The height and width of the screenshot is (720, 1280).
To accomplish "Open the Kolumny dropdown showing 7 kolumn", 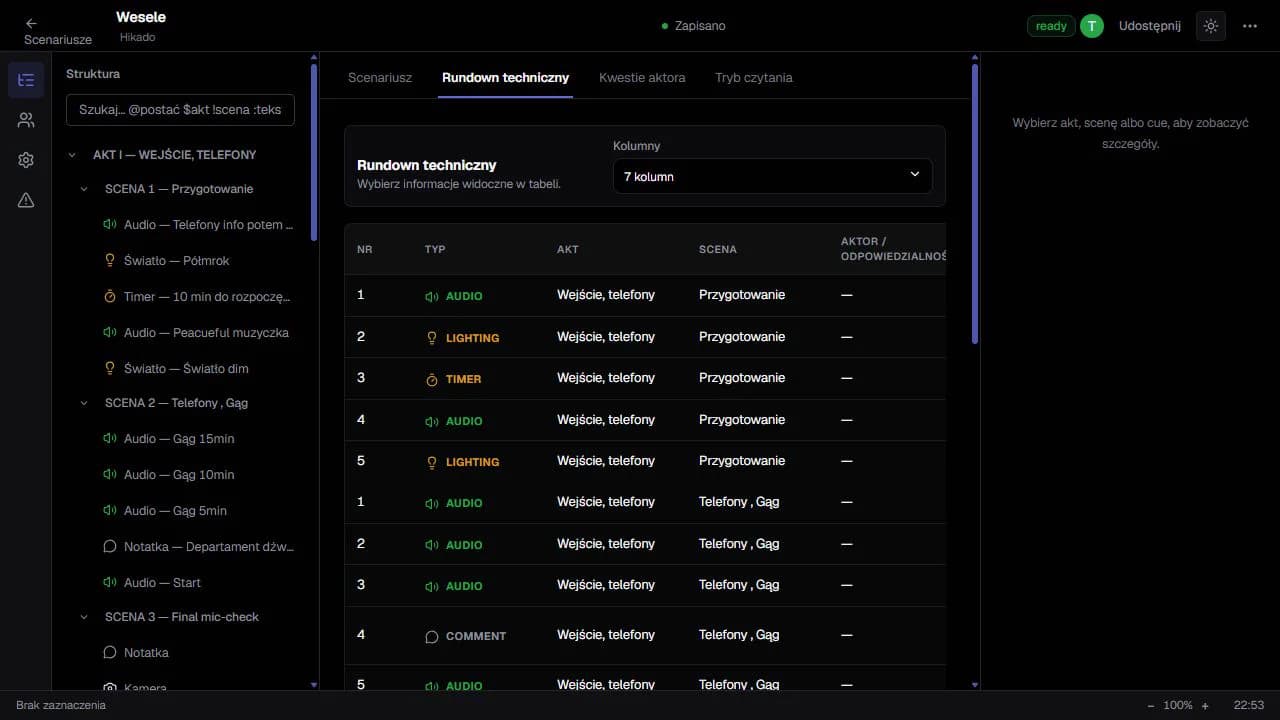I will (772, 176).
